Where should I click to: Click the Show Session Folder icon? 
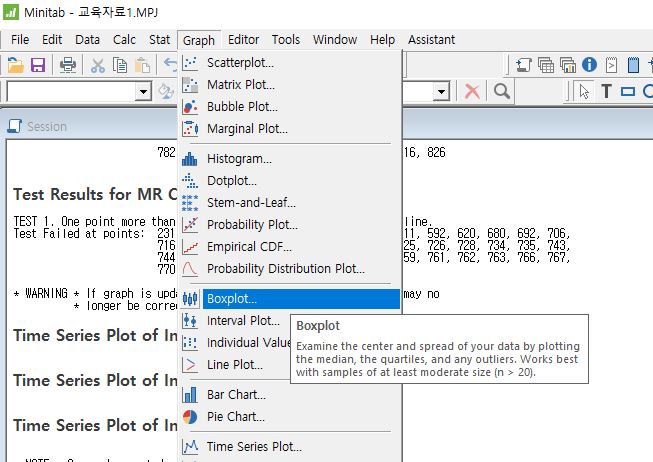[523, 65]
